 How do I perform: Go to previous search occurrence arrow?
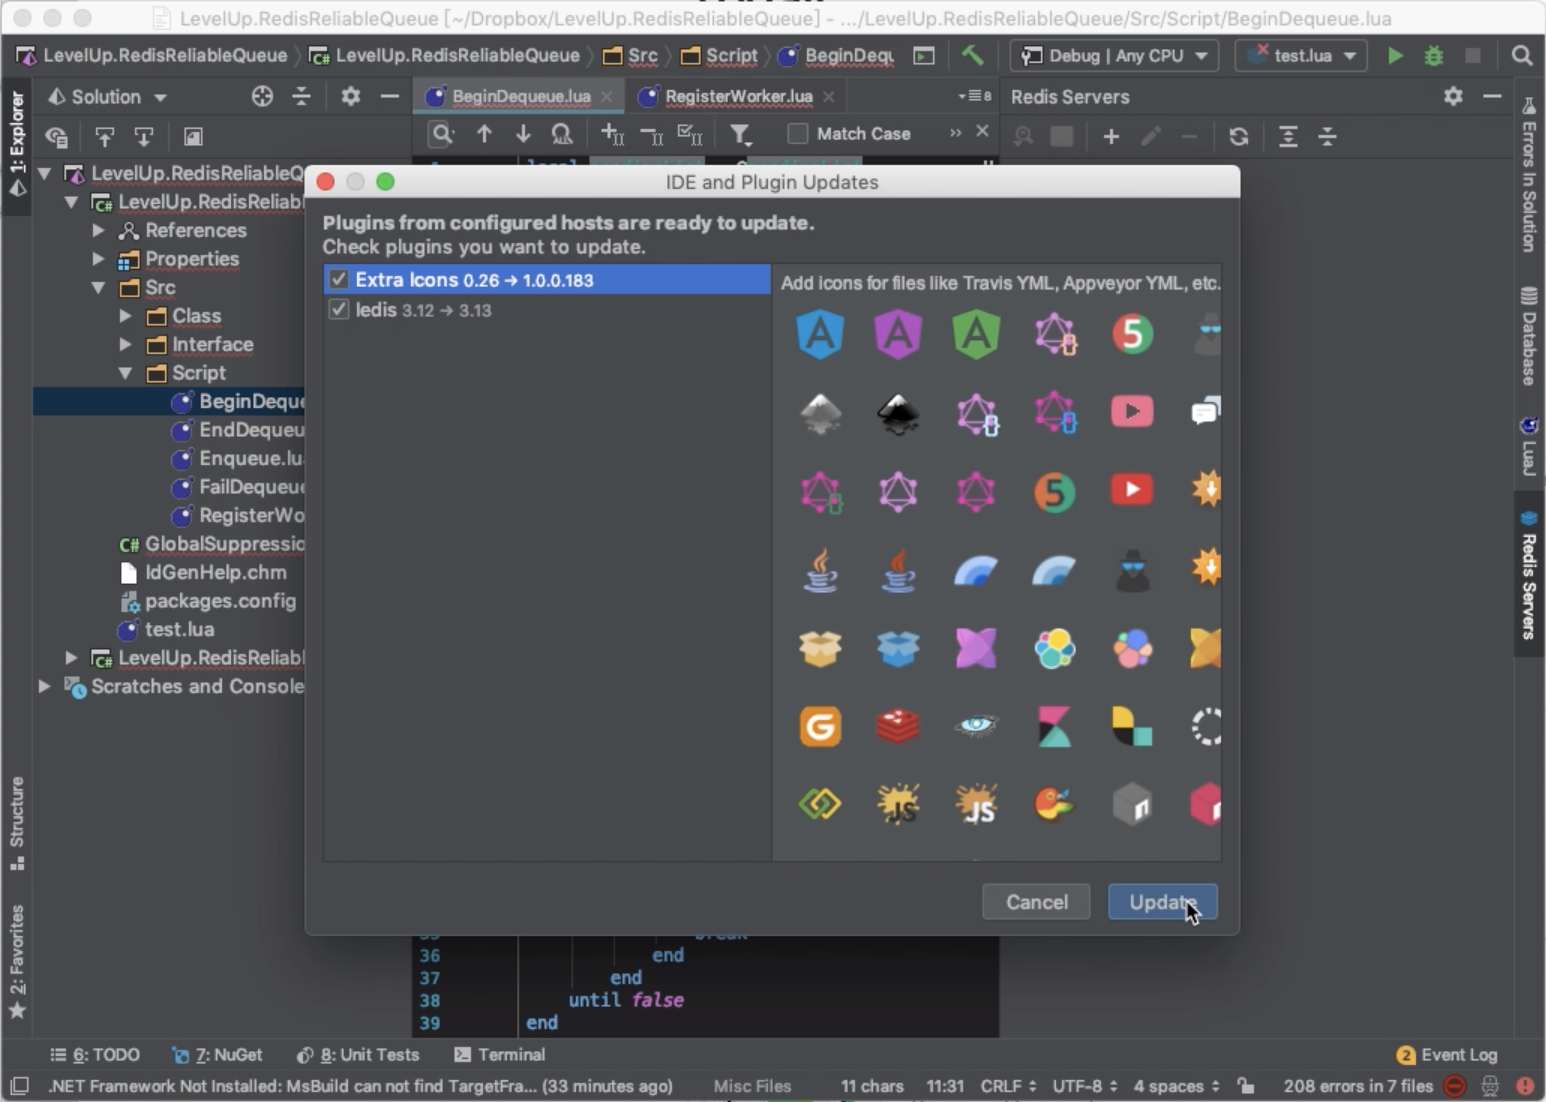coord(484,133)
